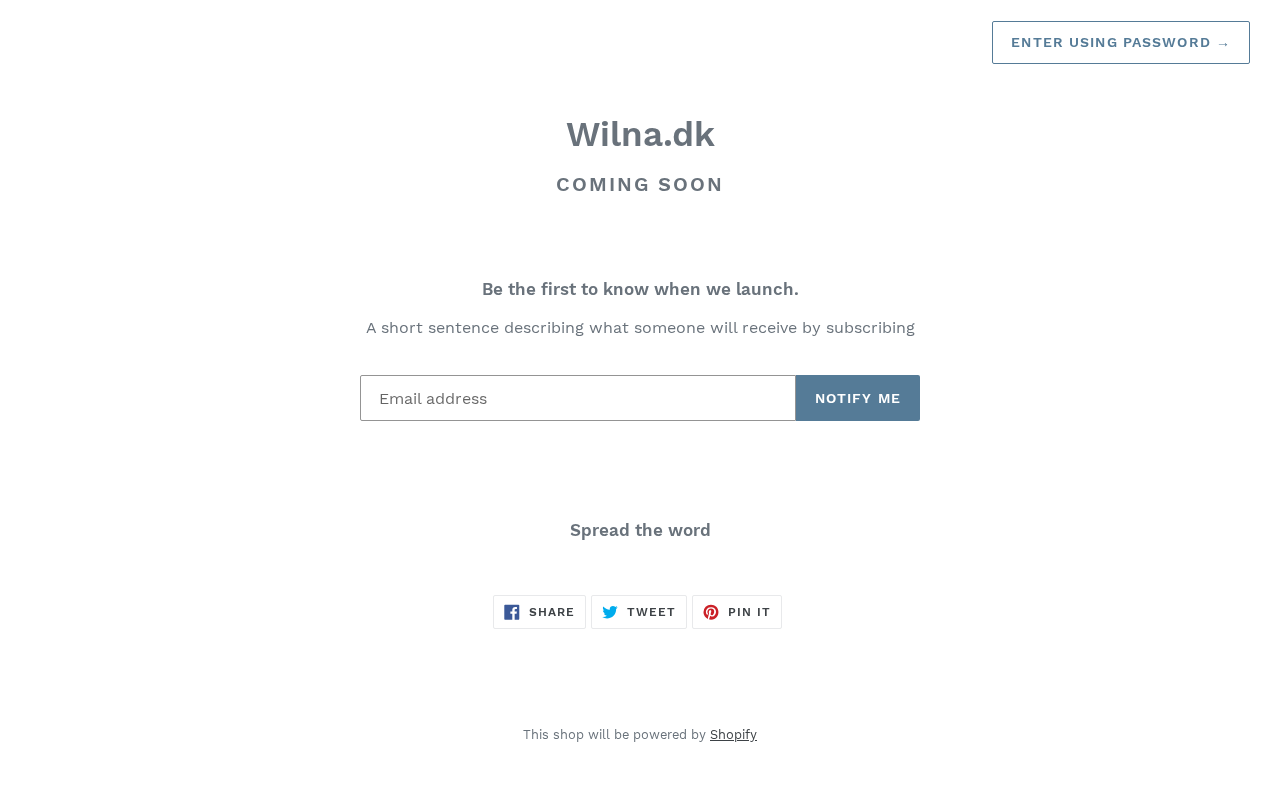Image resolution: width=1280 pixels, height=800 pixels.
Task: Focus the Email address field
Action: pos(578,398)
